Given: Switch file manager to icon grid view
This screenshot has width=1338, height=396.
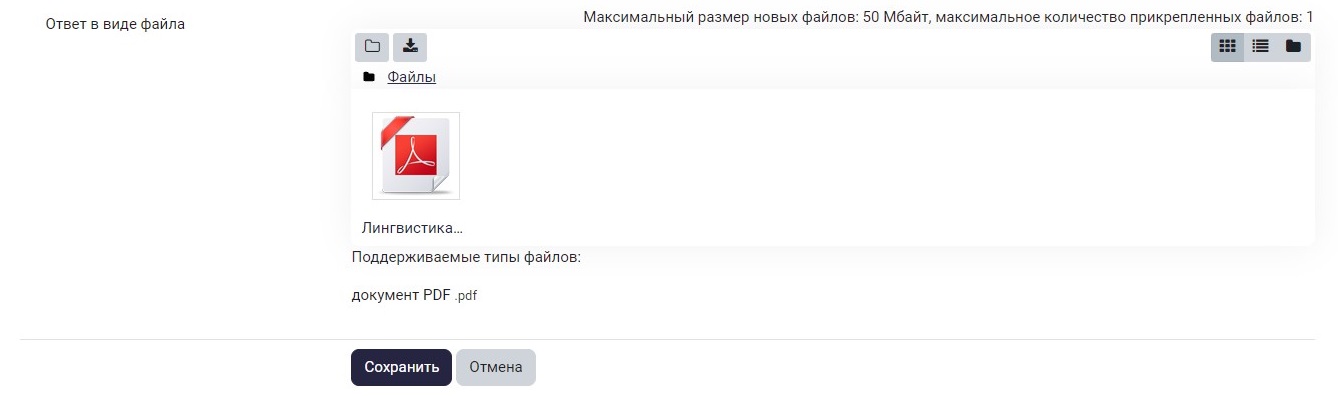Looking at the screenshot, I should (x=1228, y=47).
